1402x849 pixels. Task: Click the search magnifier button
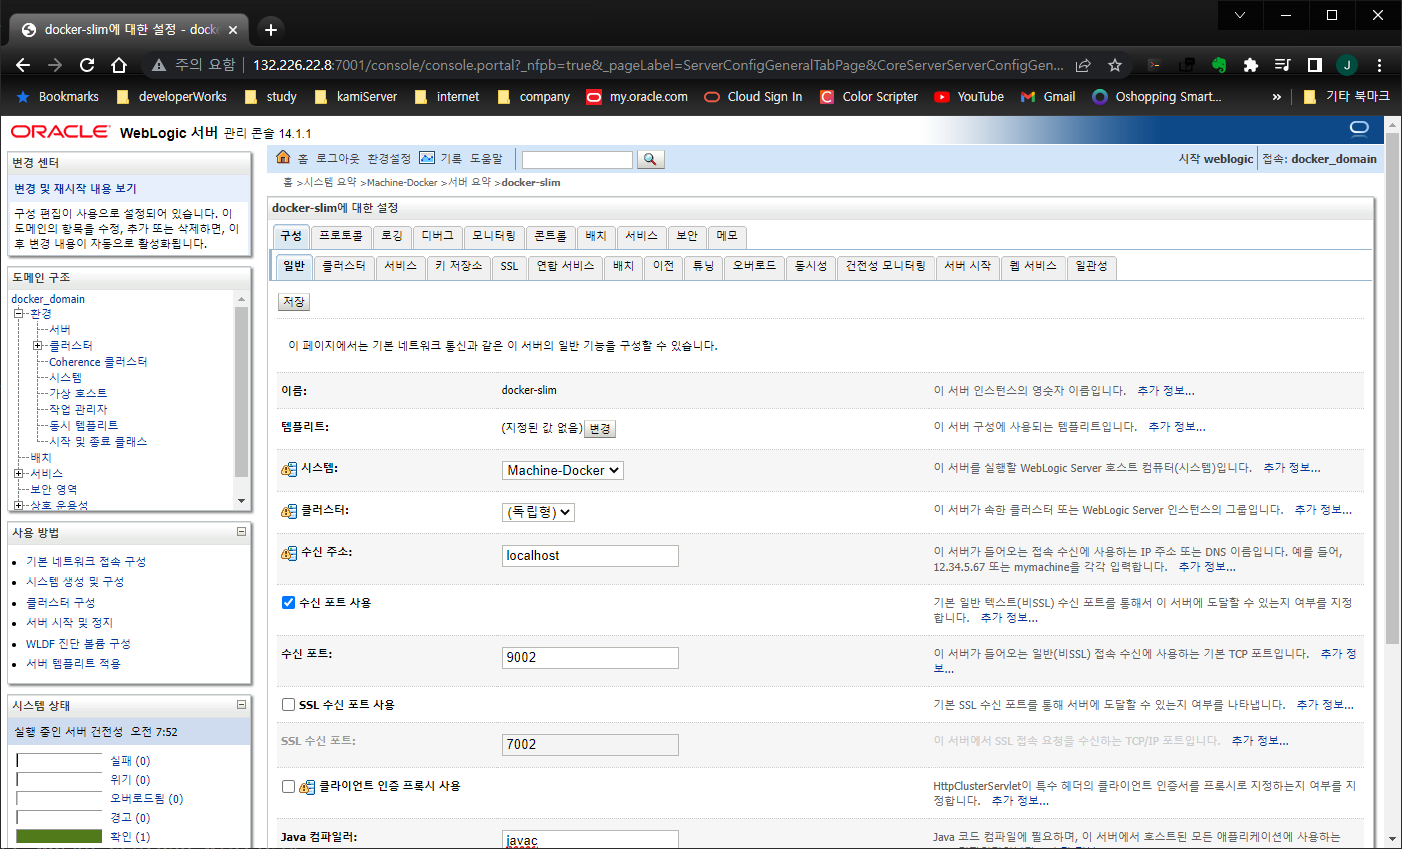point(650,159)
